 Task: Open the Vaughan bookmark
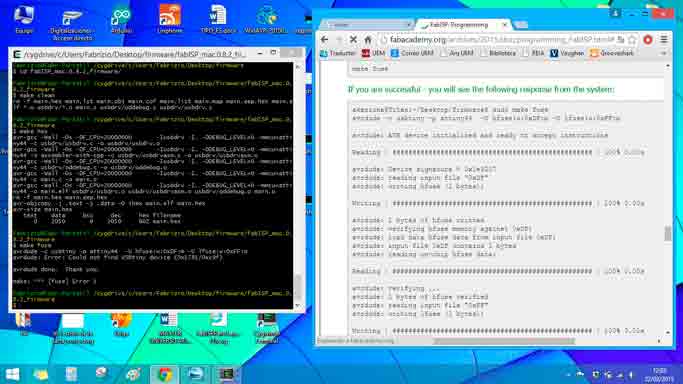[x=567, y=53]
